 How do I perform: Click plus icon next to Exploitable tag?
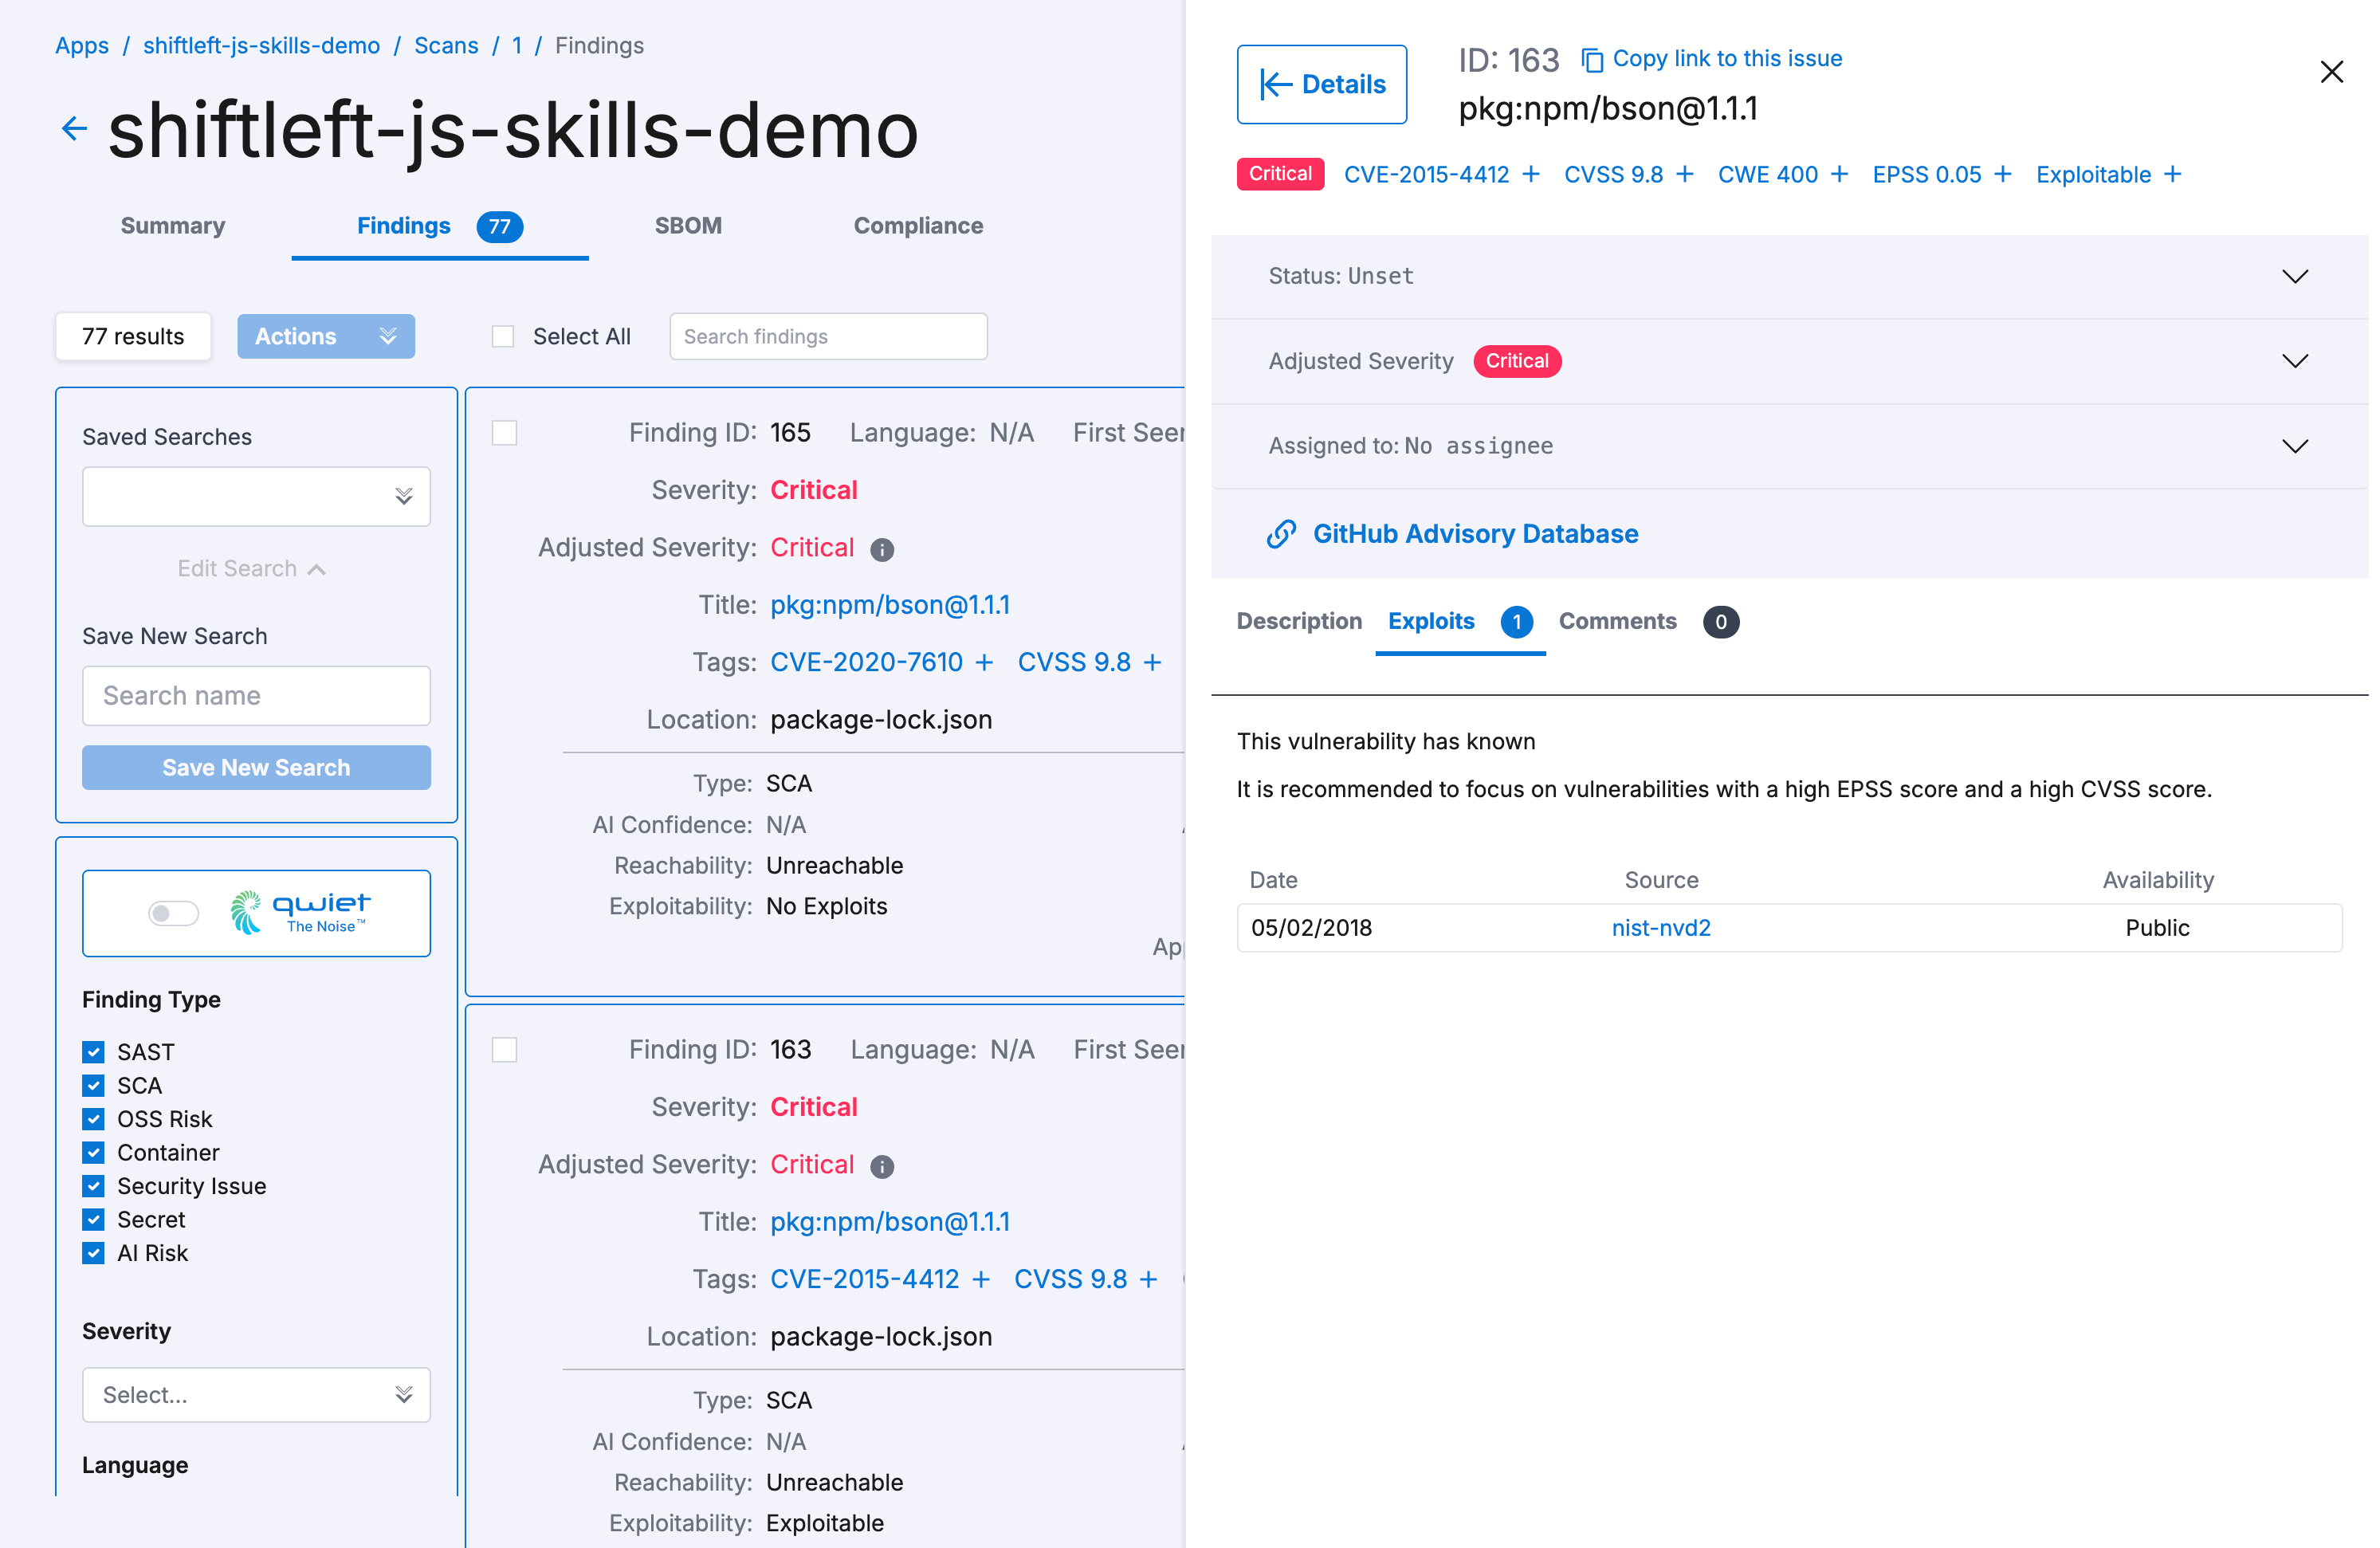(2172, 175)
